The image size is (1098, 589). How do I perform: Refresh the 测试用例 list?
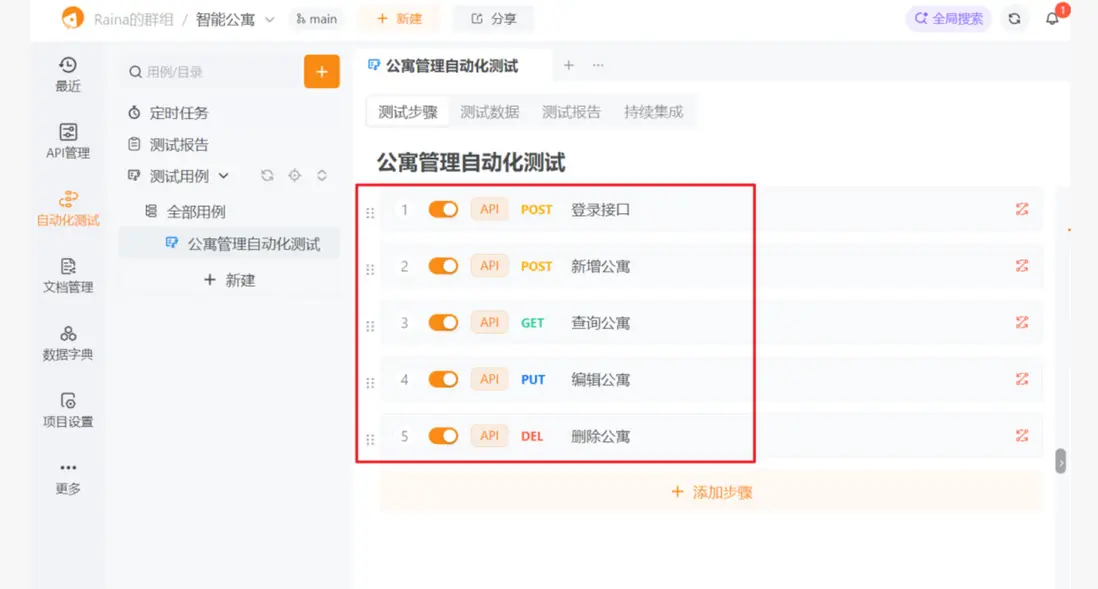pos(267,176)
